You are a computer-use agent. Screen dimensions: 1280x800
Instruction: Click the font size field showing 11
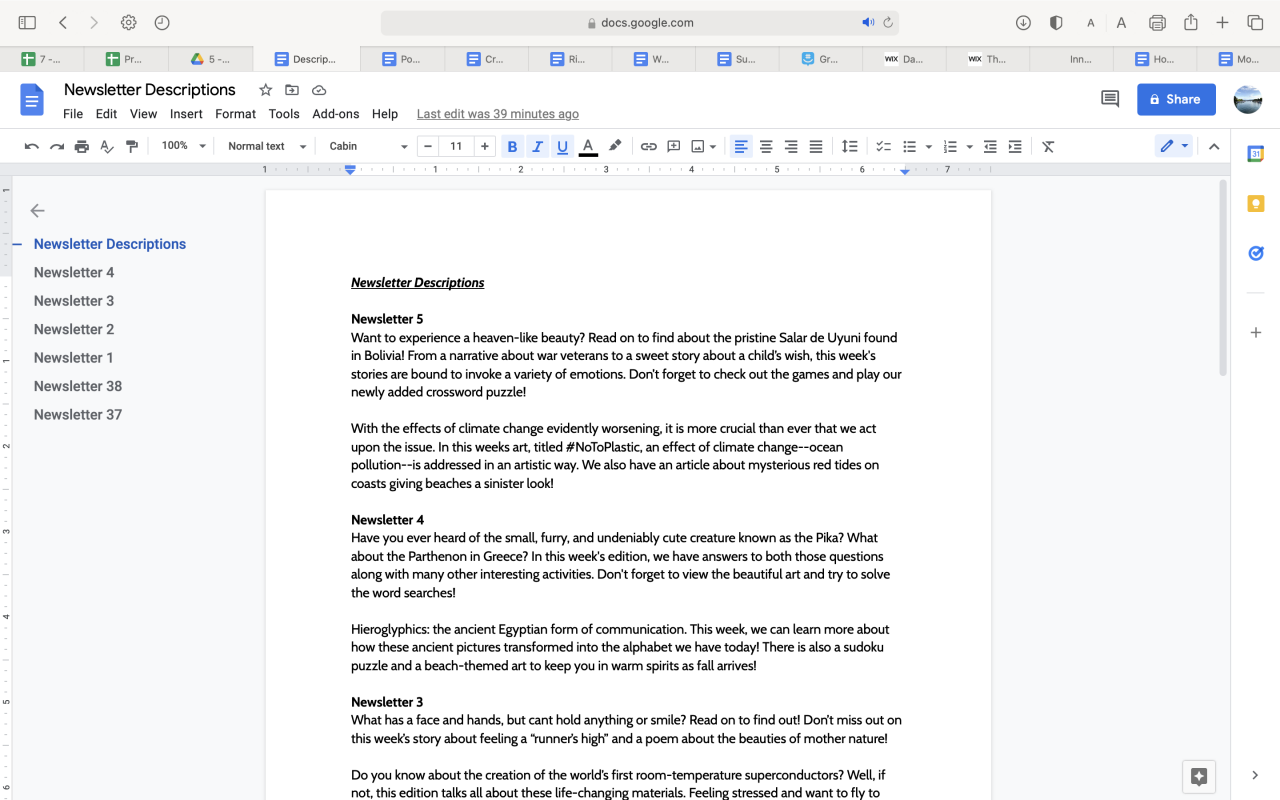(456, 146)
